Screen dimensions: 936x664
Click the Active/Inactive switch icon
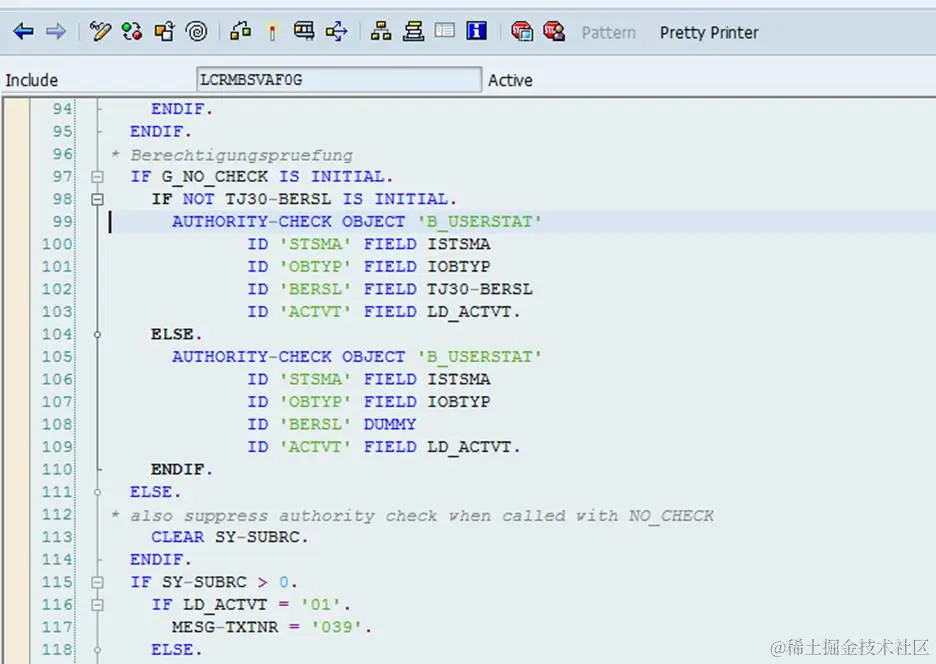tap(132, 31)
